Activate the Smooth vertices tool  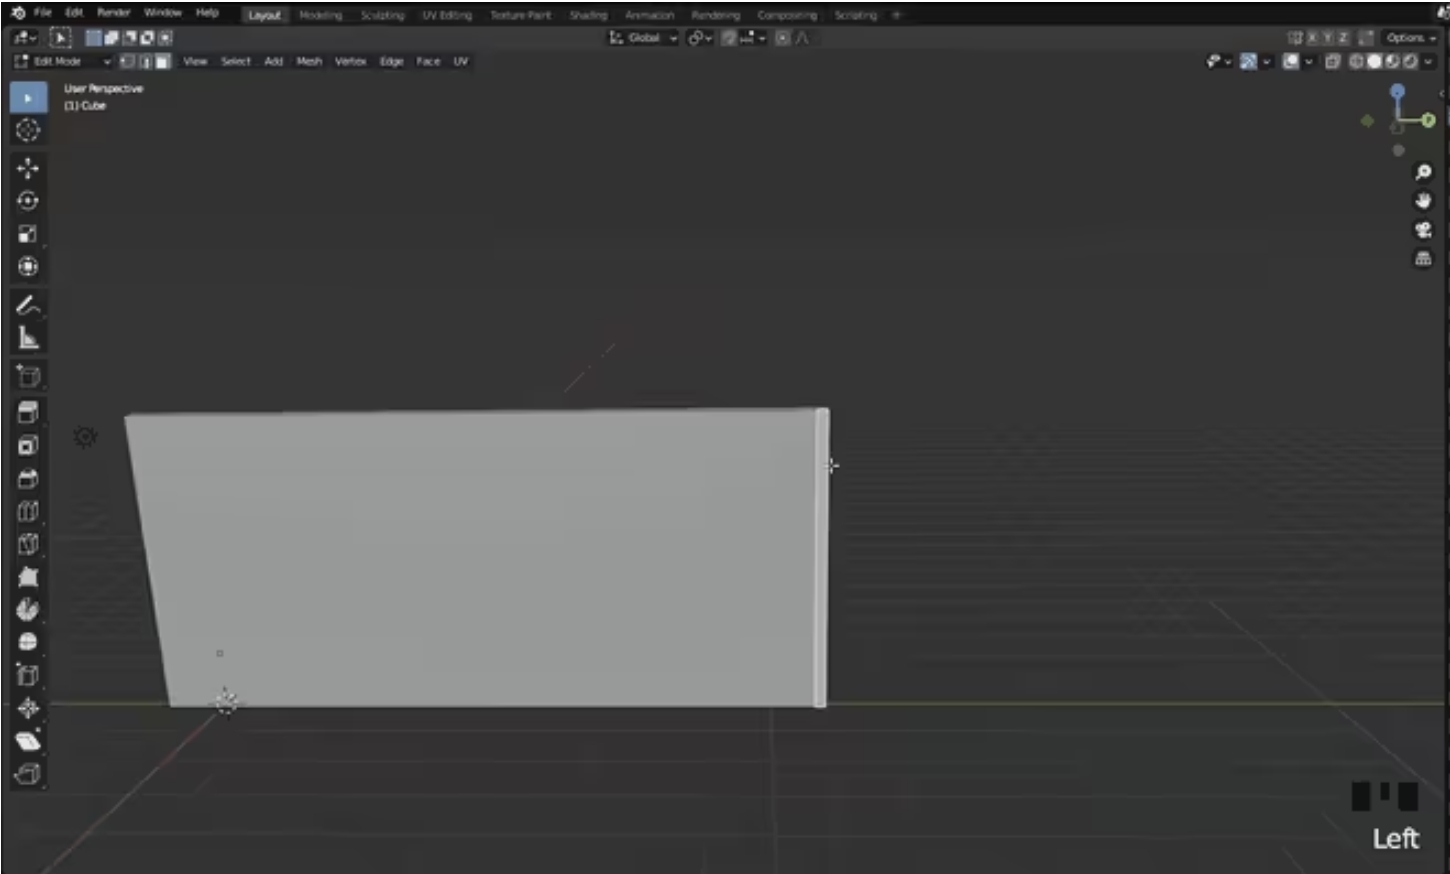tap(28, 642)
